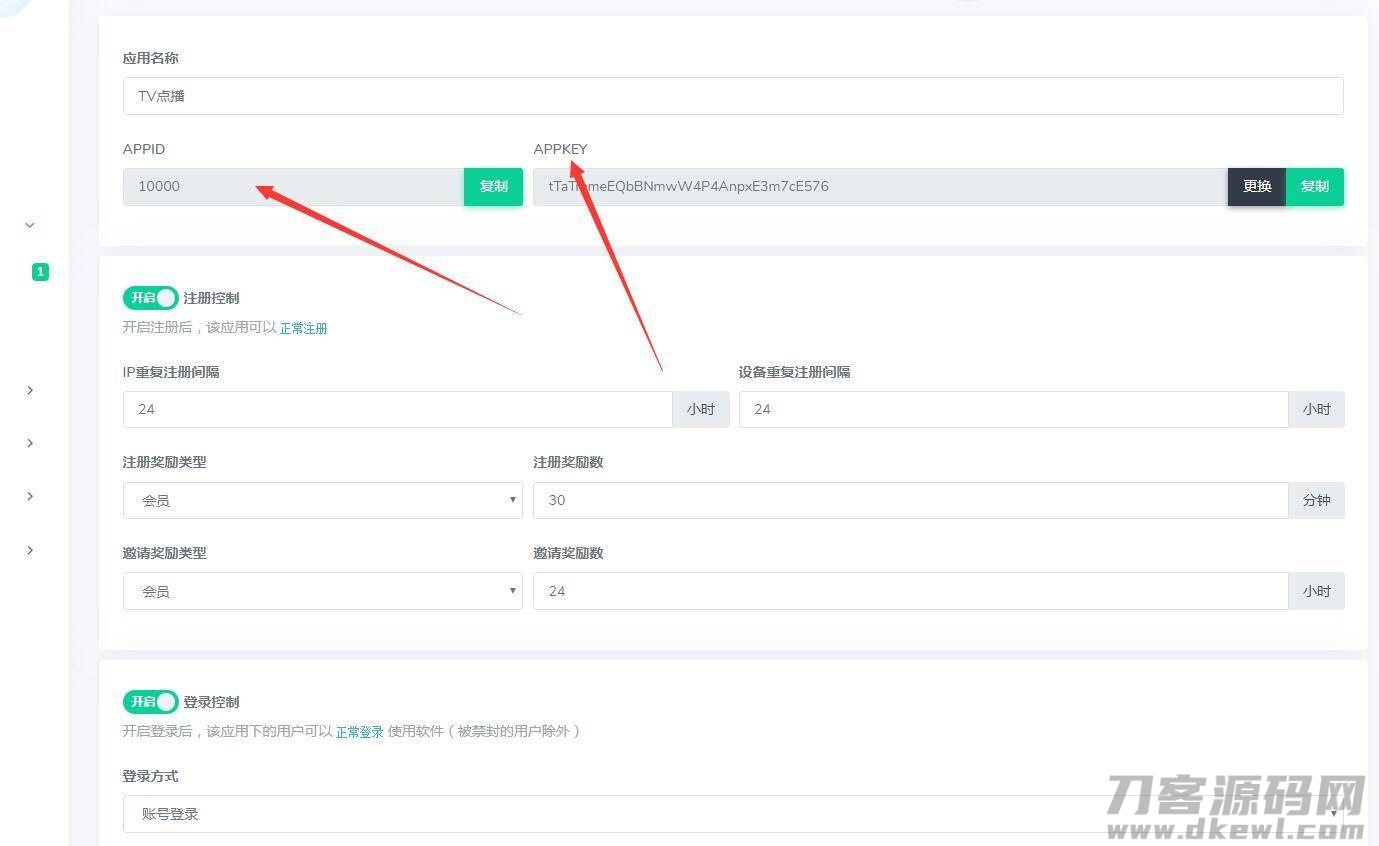Copy the APPKEY with 复制 button
The height and width of the screenshot is (846, 1379).
(x=1314, y=187)
